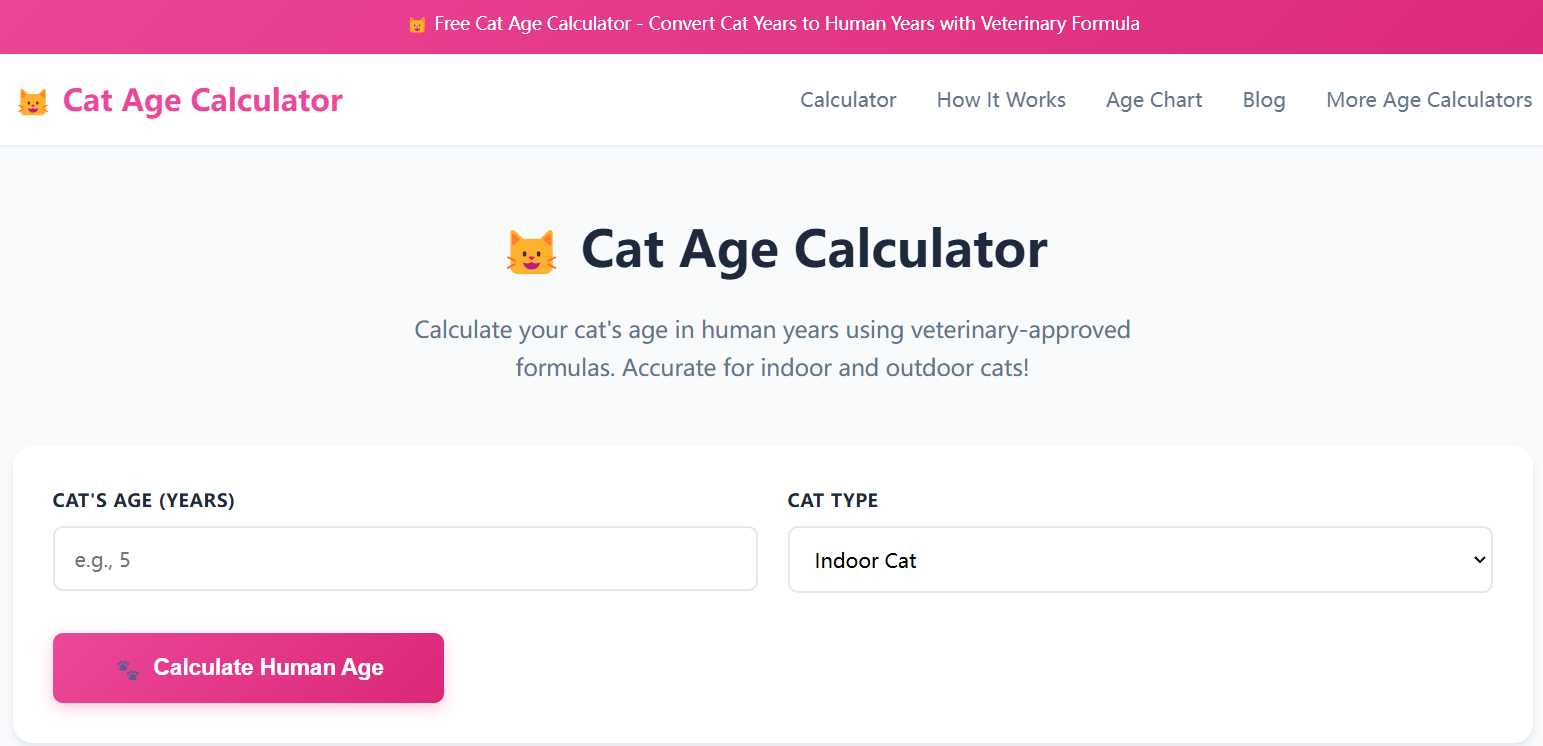Click the cat logo icon in the header

tap(33, 102)
